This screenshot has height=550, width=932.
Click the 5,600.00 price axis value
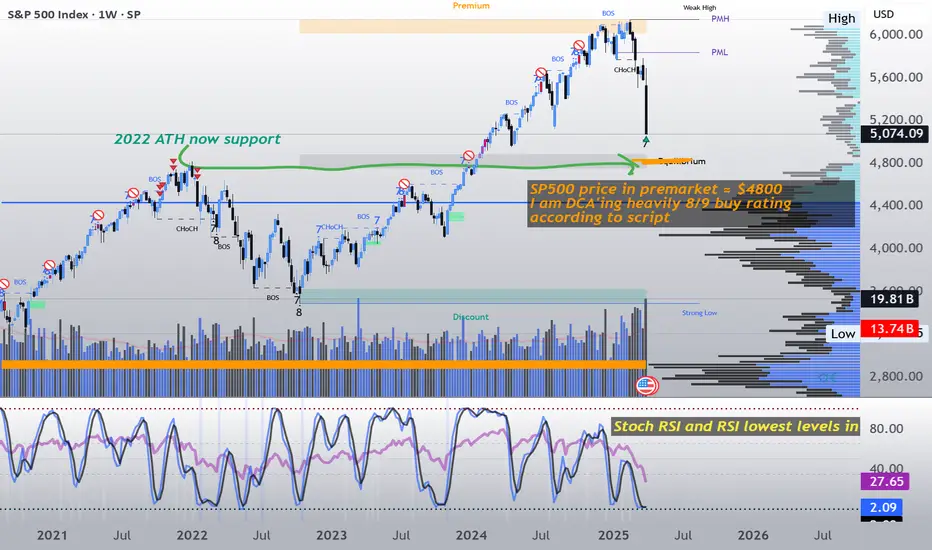point(896,77)
